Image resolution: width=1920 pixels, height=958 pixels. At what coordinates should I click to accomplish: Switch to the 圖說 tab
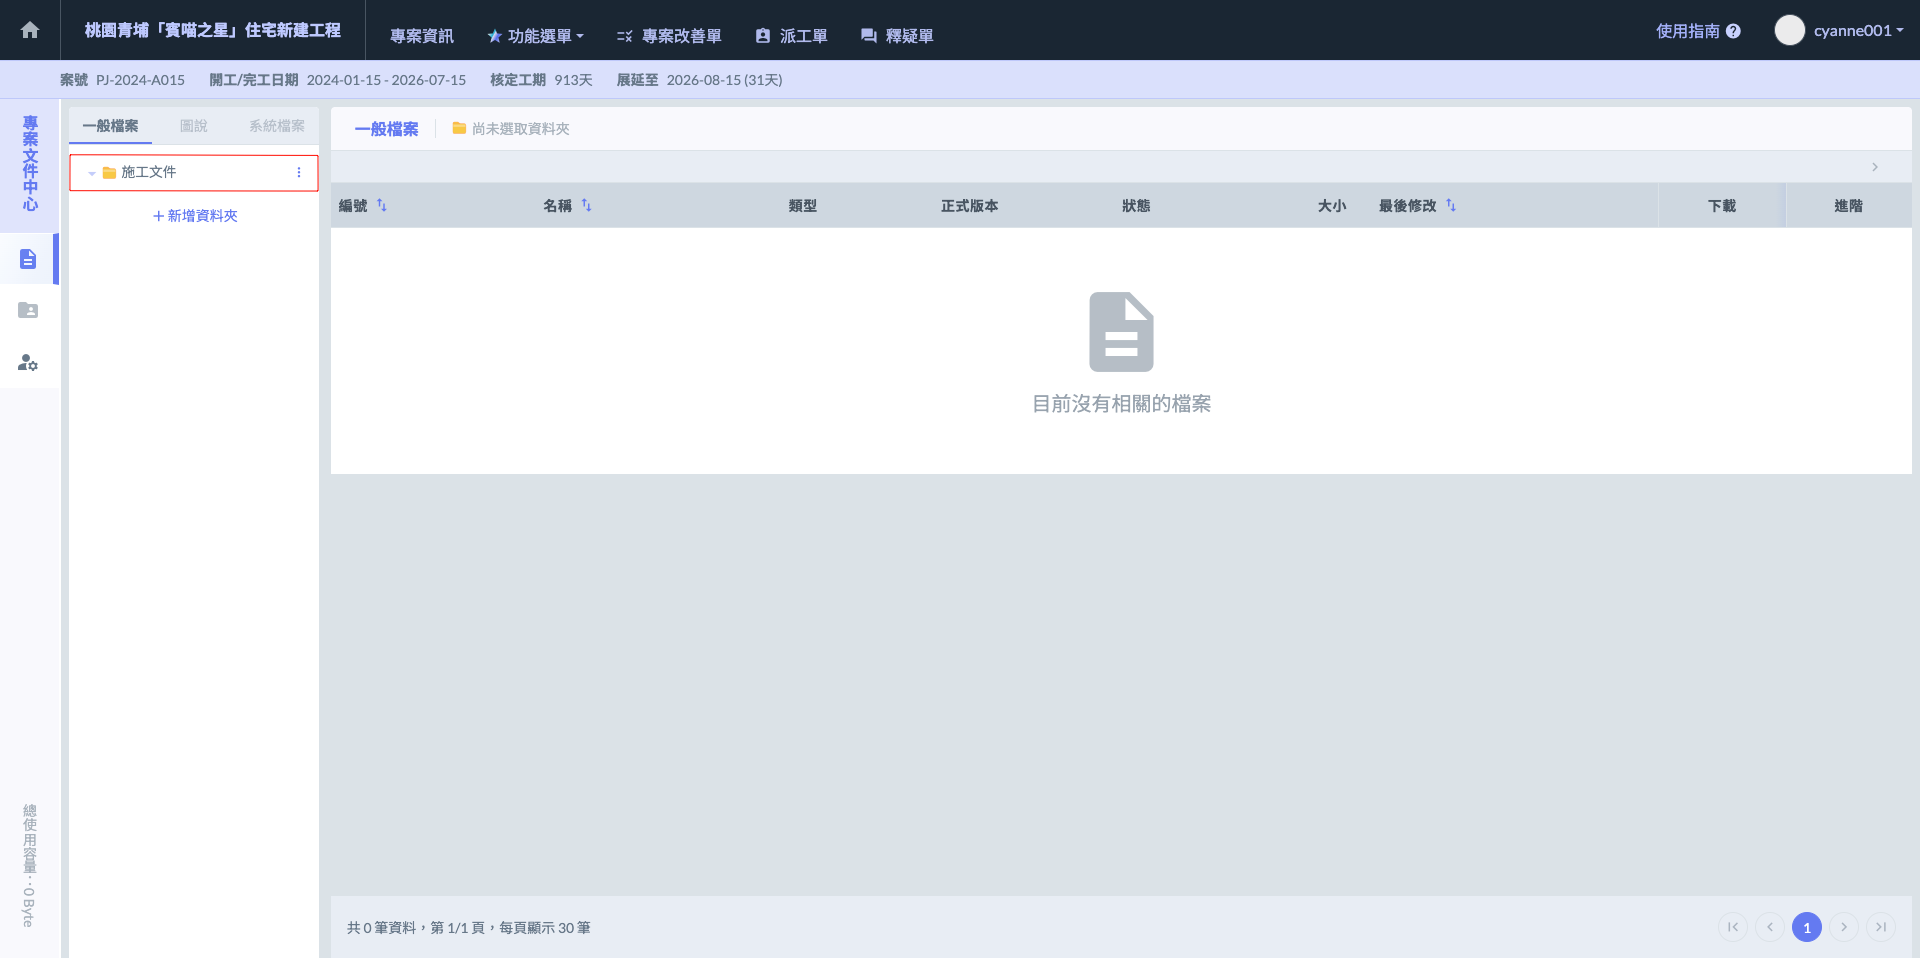point(193,126)
